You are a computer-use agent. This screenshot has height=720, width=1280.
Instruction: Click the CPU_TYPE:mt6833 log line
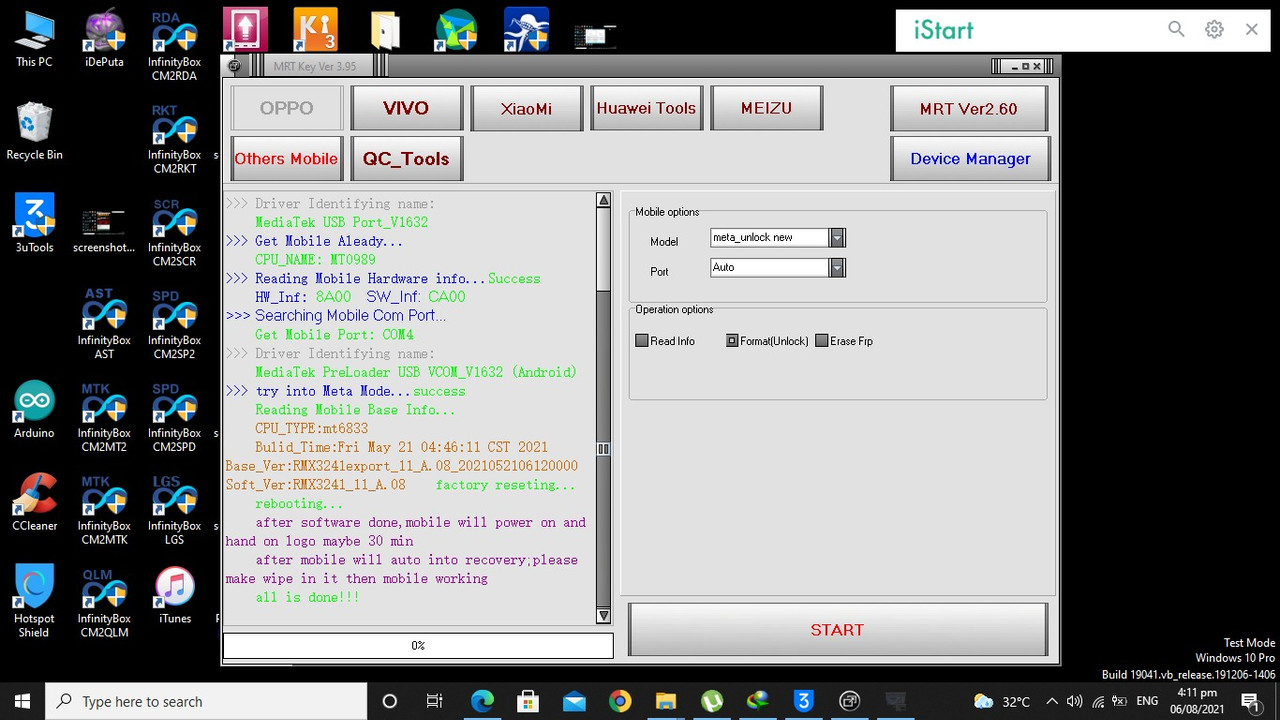tap(311, 428)
